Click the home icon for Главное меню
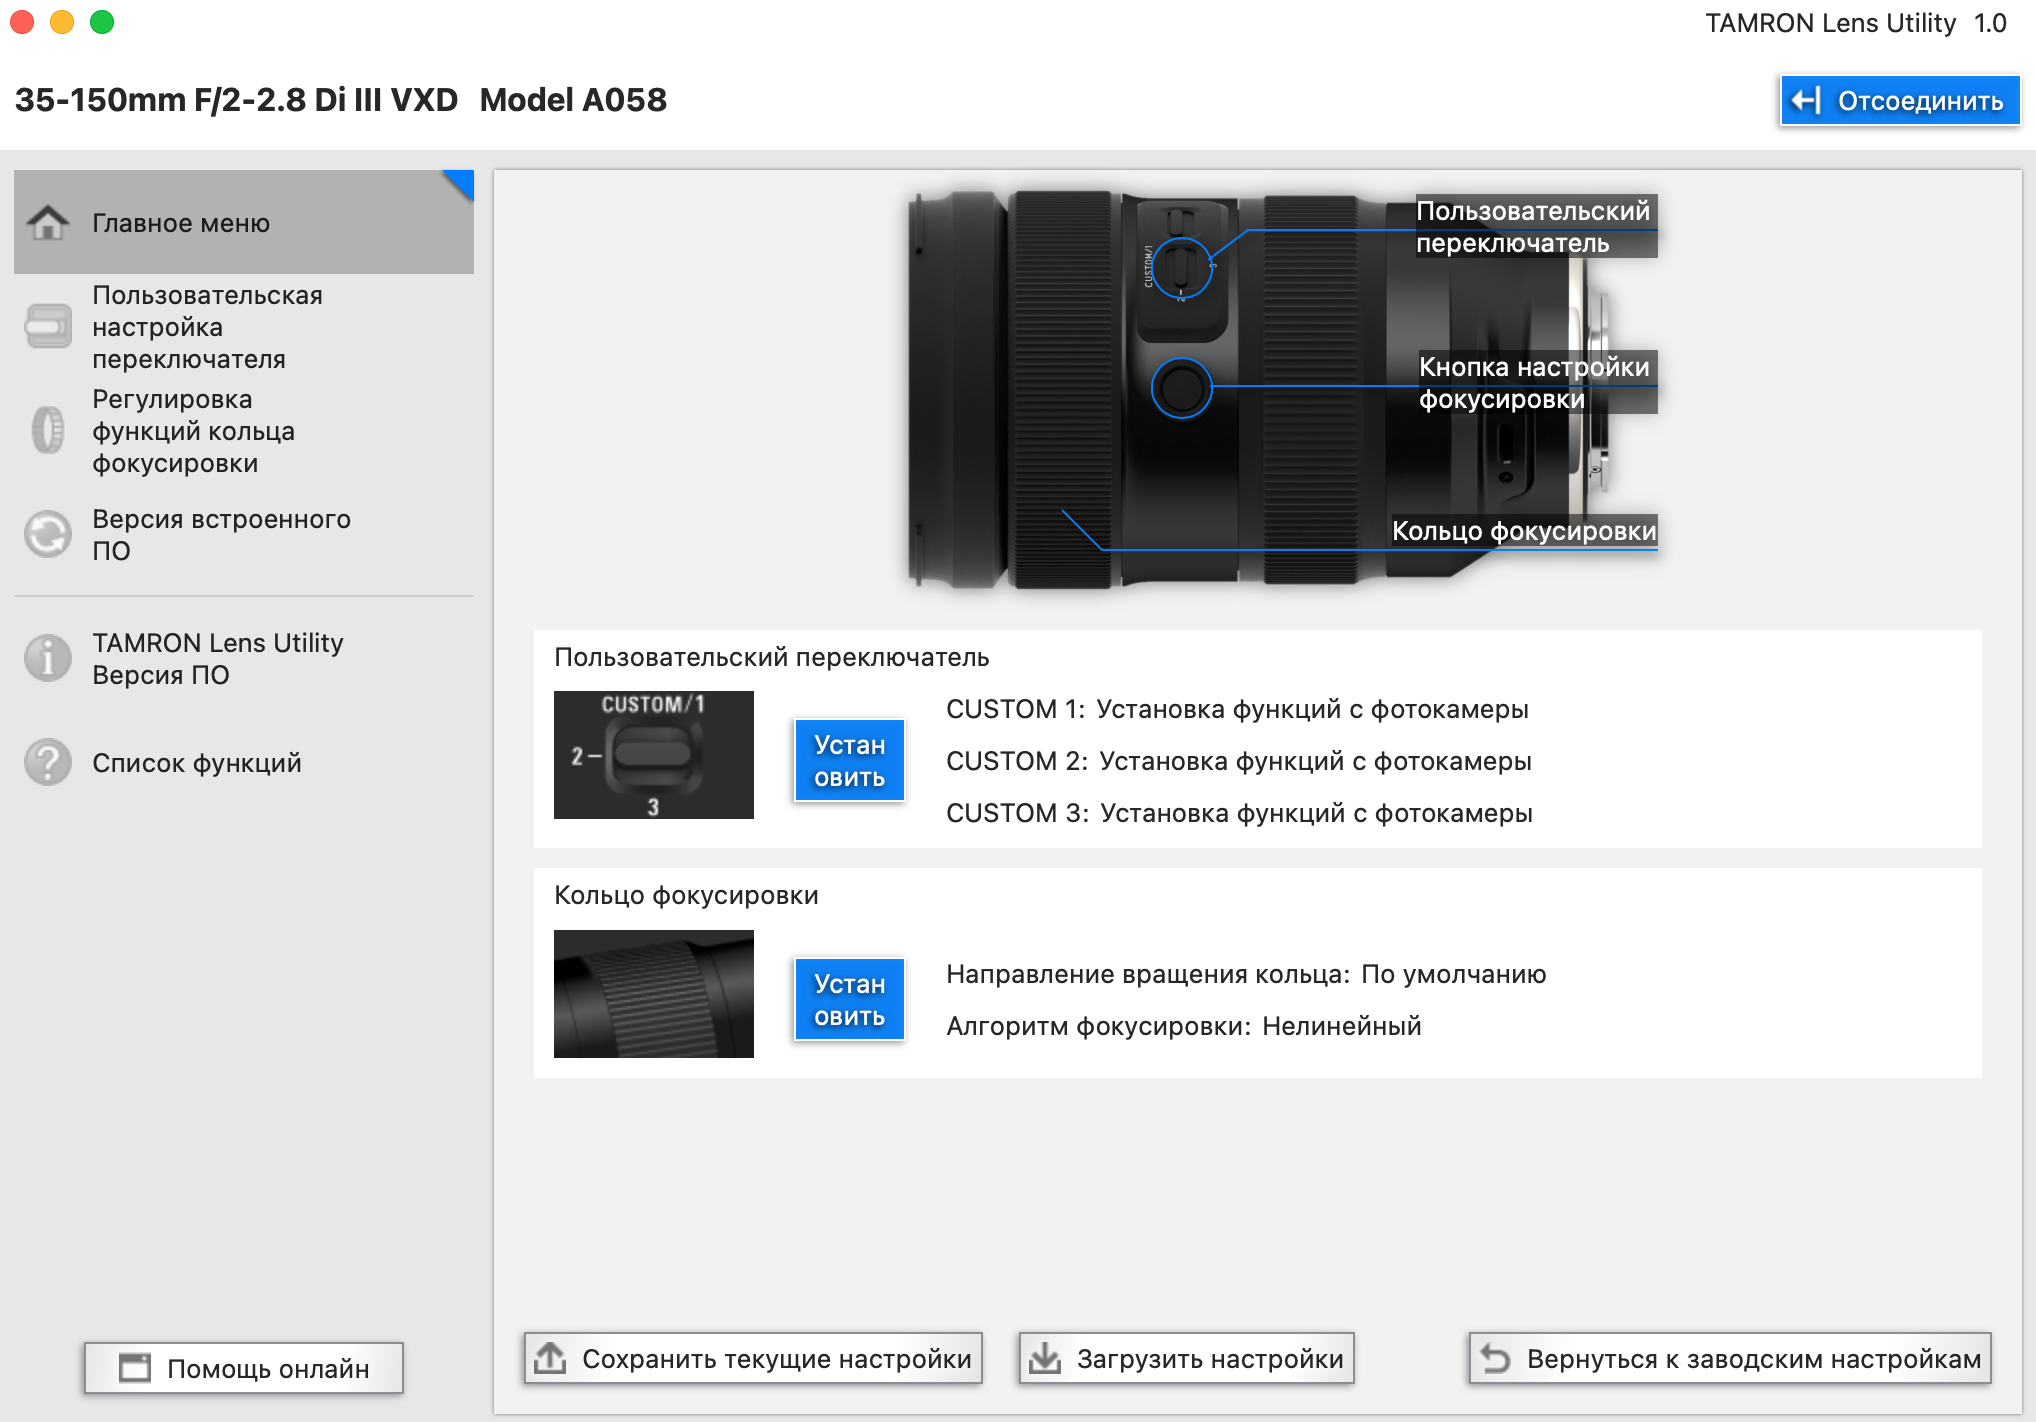 pos(47,222)
